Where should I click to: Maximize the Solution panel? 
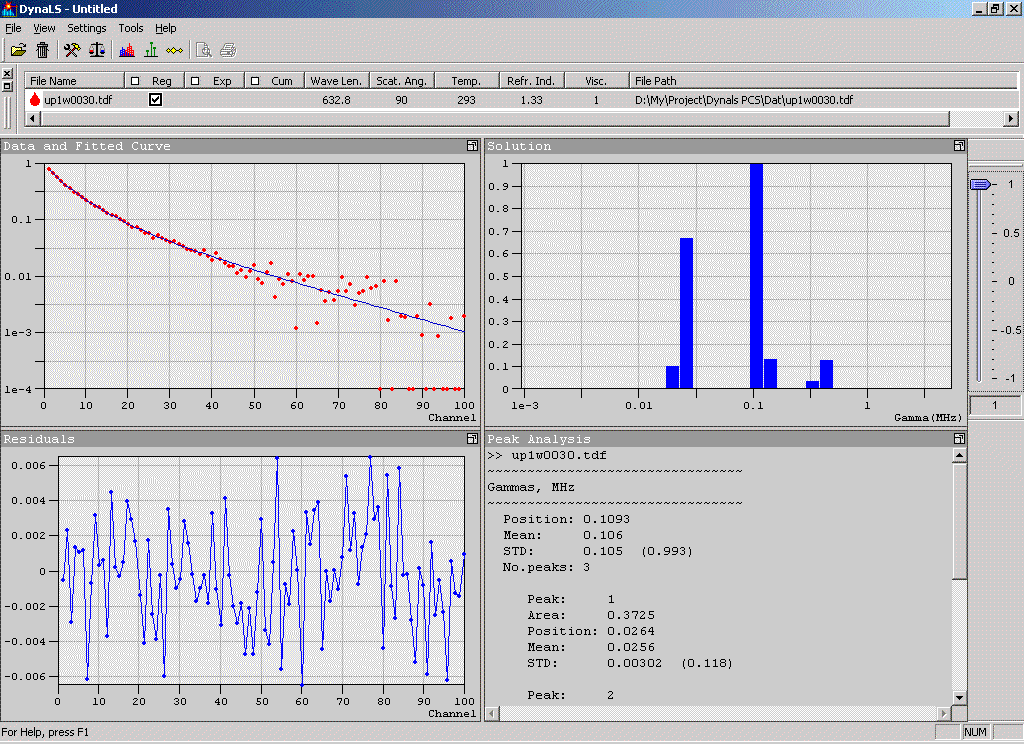(959, 146)
